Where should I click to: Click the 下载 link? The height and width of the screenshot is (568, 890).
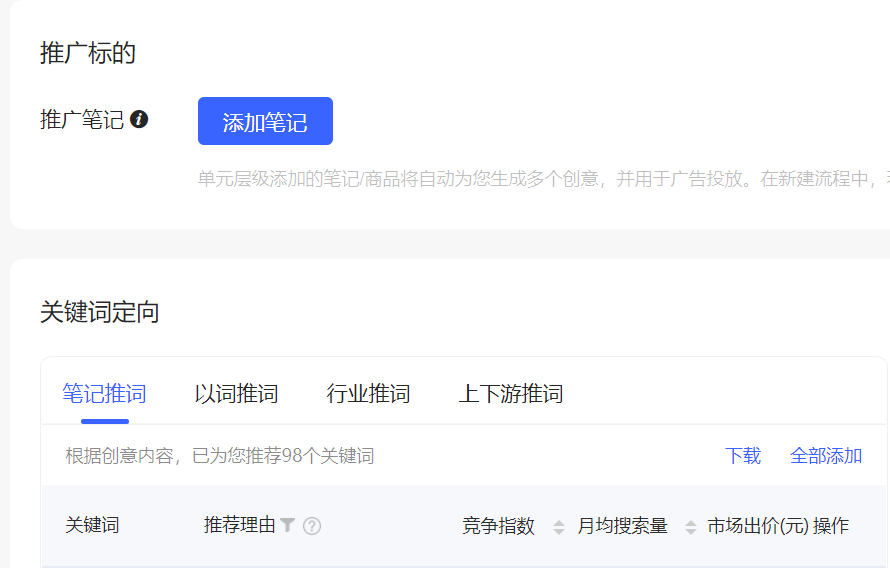point(743,456)
